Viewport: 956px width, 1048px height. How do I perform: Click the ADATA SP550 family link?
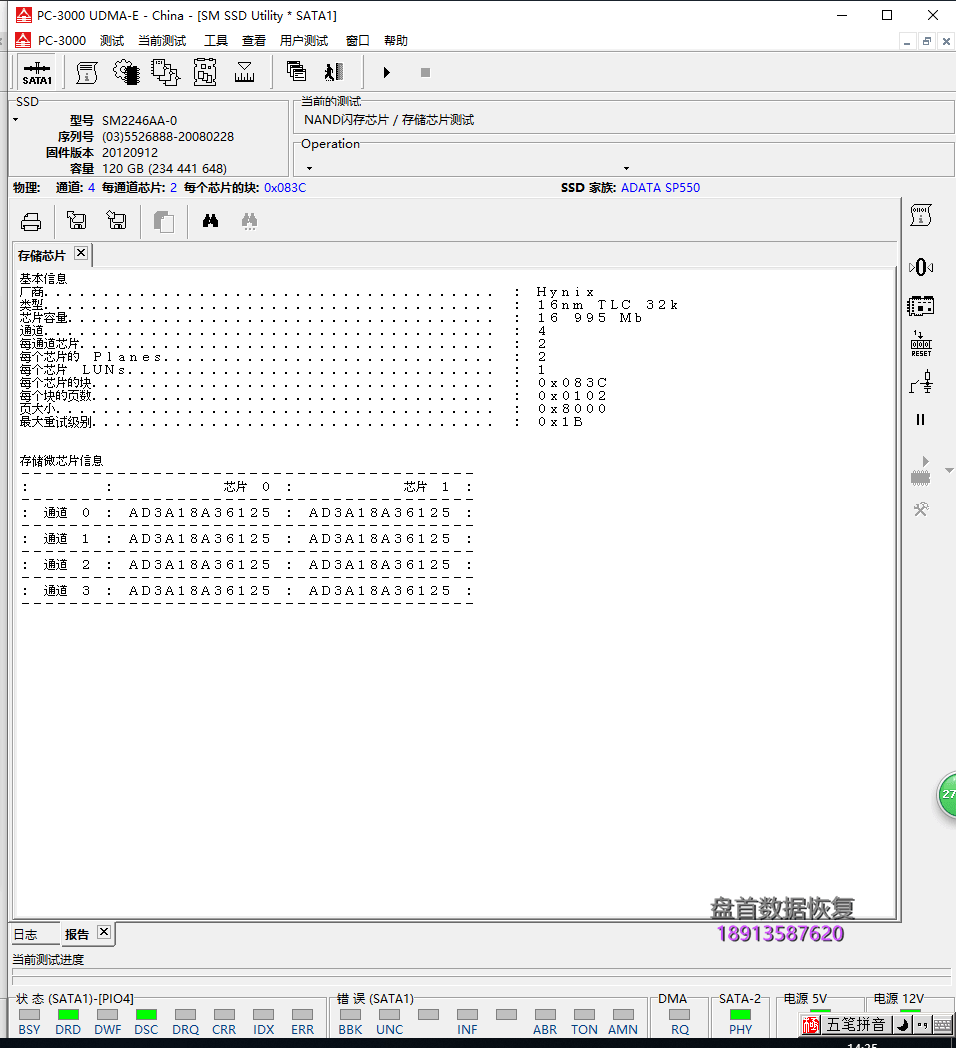pyautogui.click(x=661, y=188)
